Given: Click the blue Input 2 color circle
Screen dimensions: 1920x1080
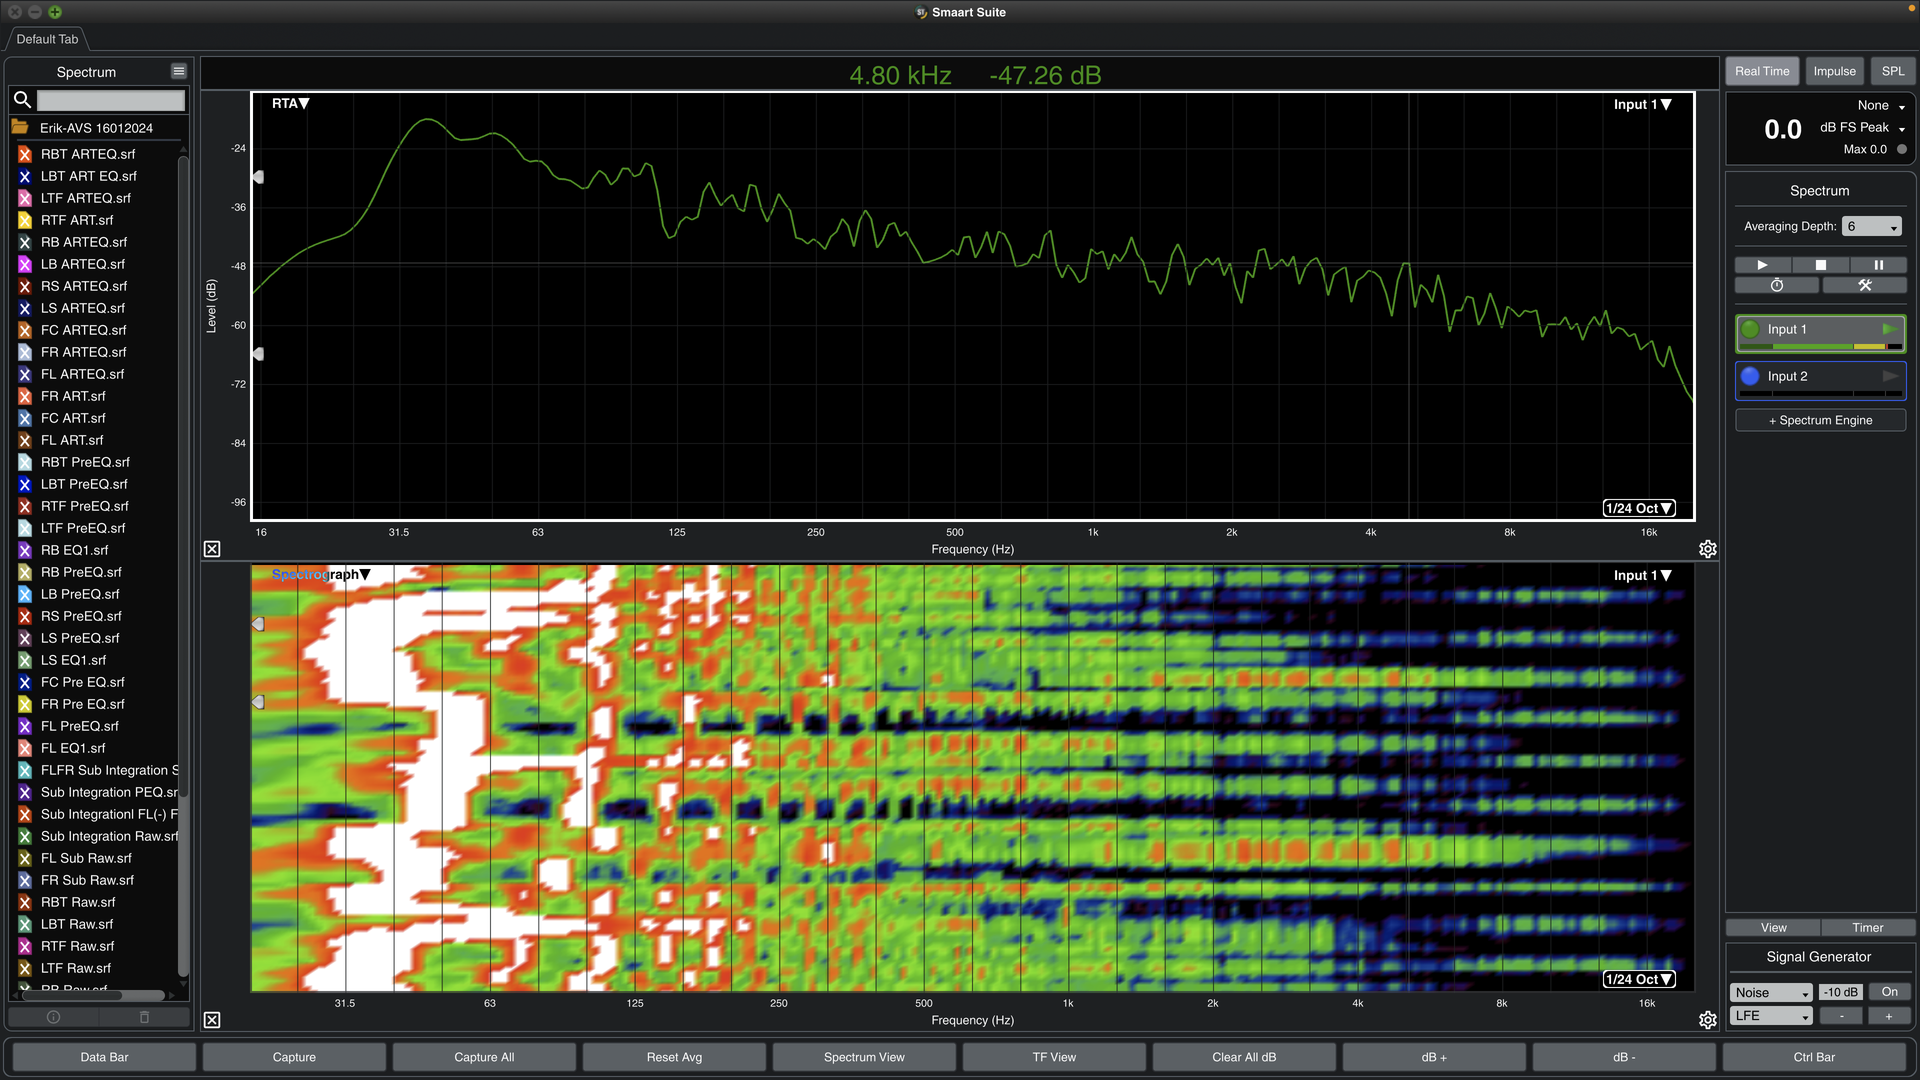Looking at the screenshot, I should [x=1750, y=376].
